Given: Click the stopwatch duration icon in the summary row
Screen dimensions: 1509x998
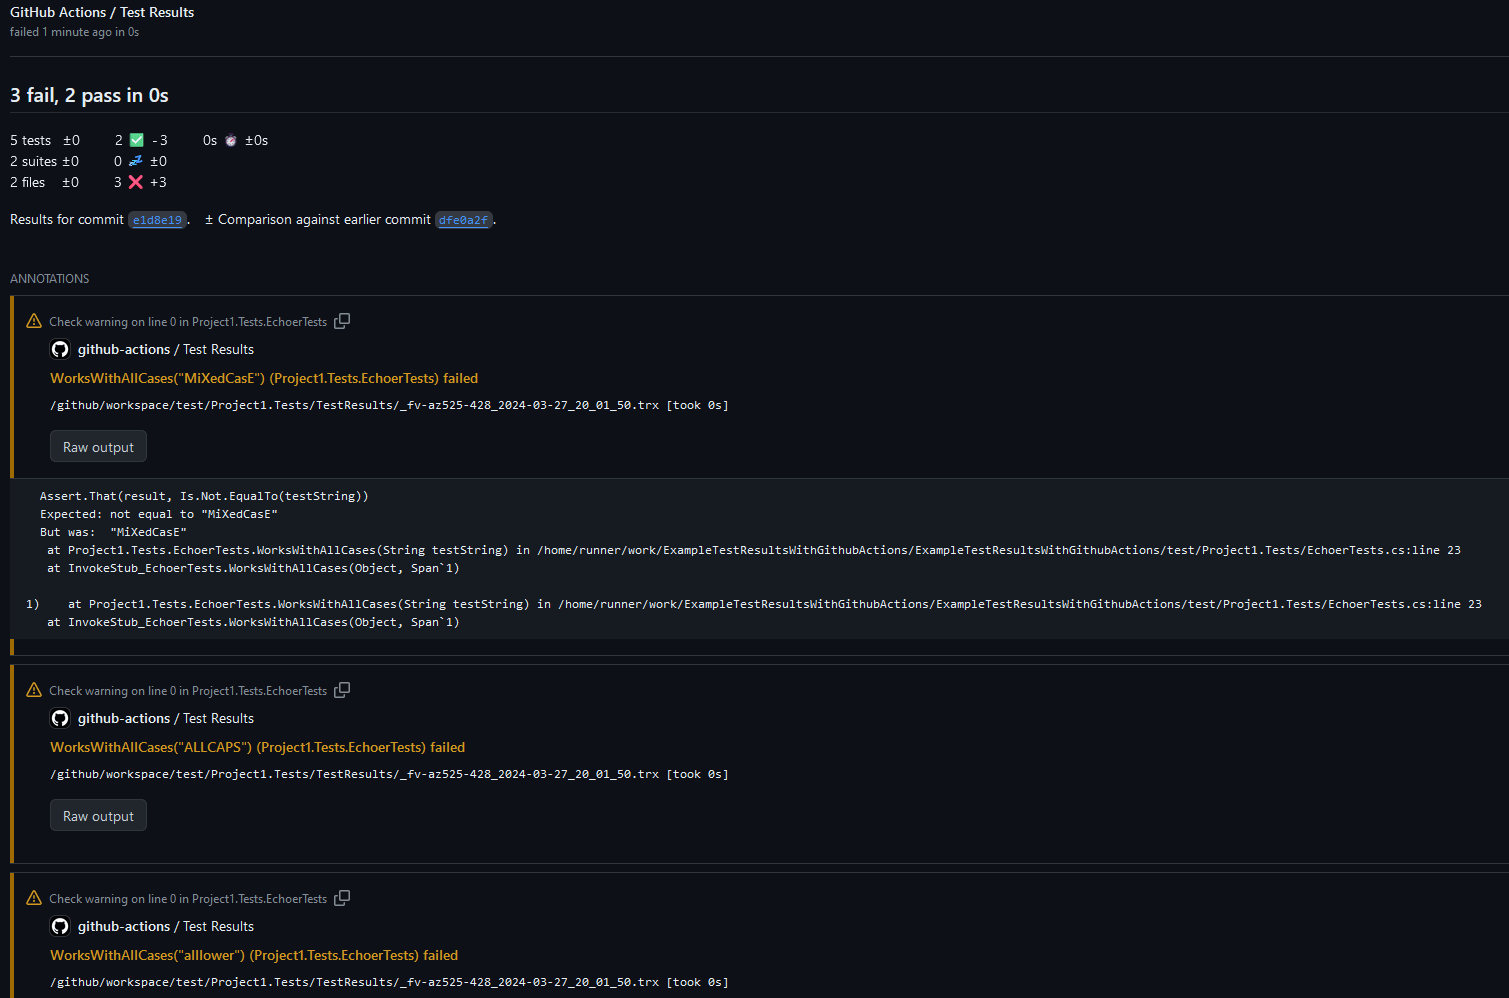Looking at the screenshot, I should click(230, 140).
